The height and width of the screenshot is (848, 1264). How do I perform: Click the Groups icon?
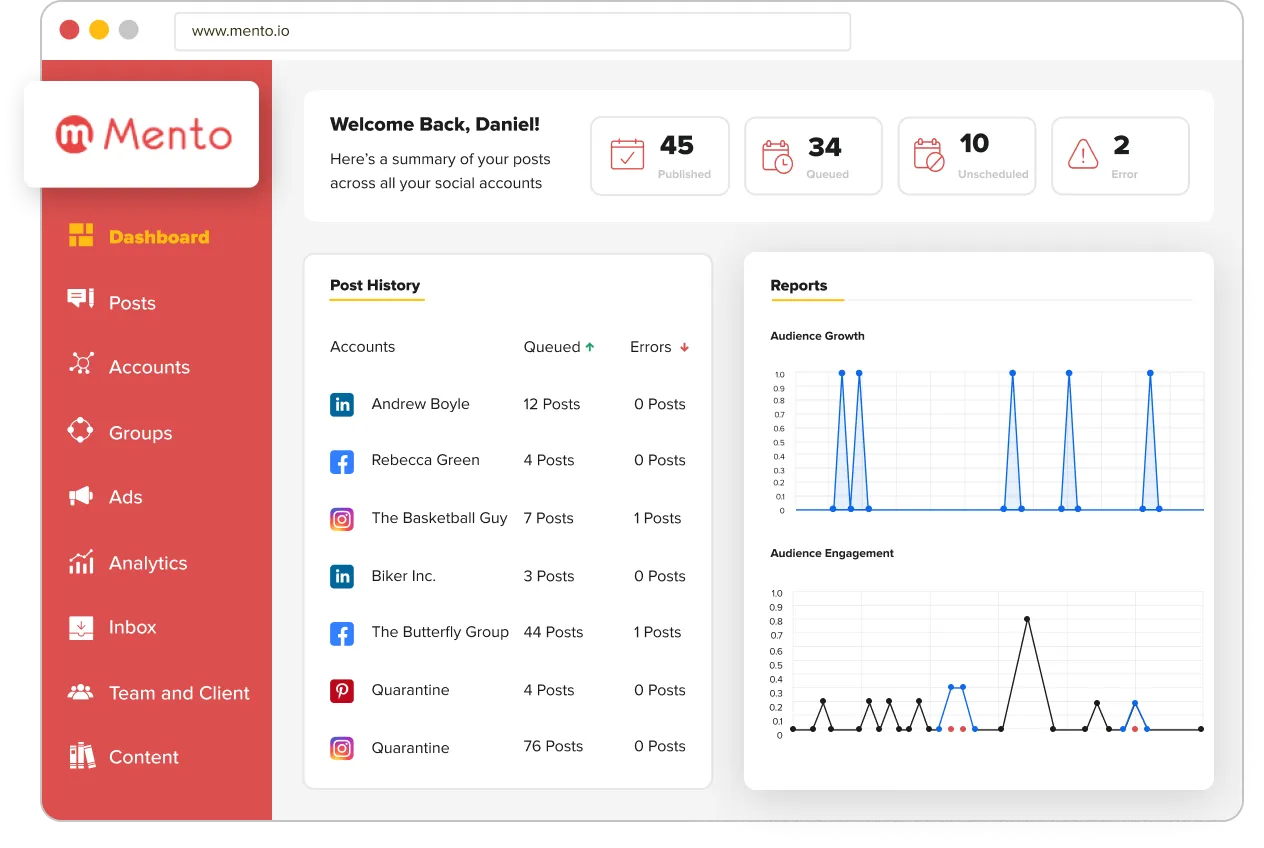80,432
